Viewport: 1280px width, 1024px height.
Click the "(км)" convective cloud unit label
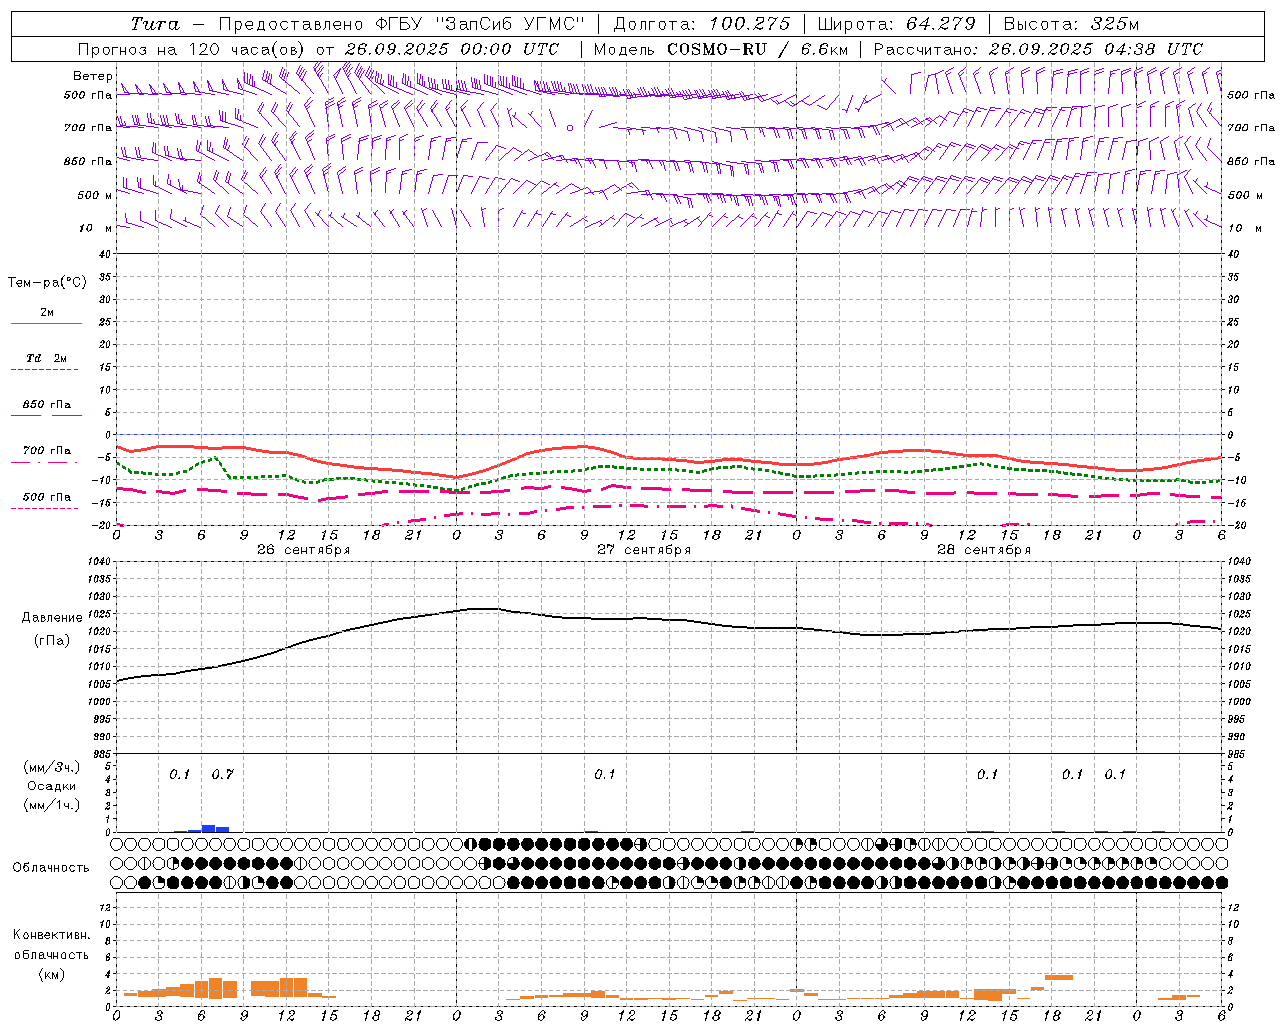(x=51, y=973)
